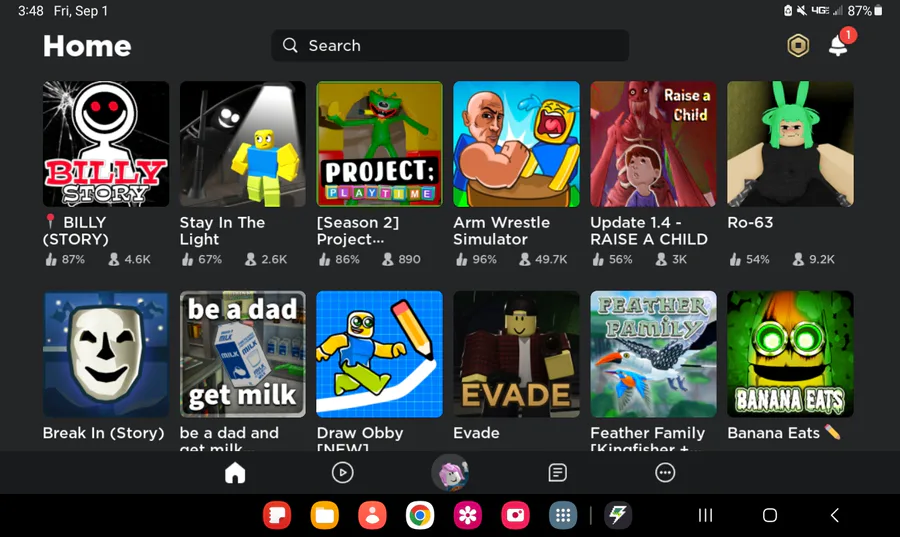This screenshot has width=900, height=537.
Task: Click the 9.2K players under Ro-63
Action: [813, 259]
